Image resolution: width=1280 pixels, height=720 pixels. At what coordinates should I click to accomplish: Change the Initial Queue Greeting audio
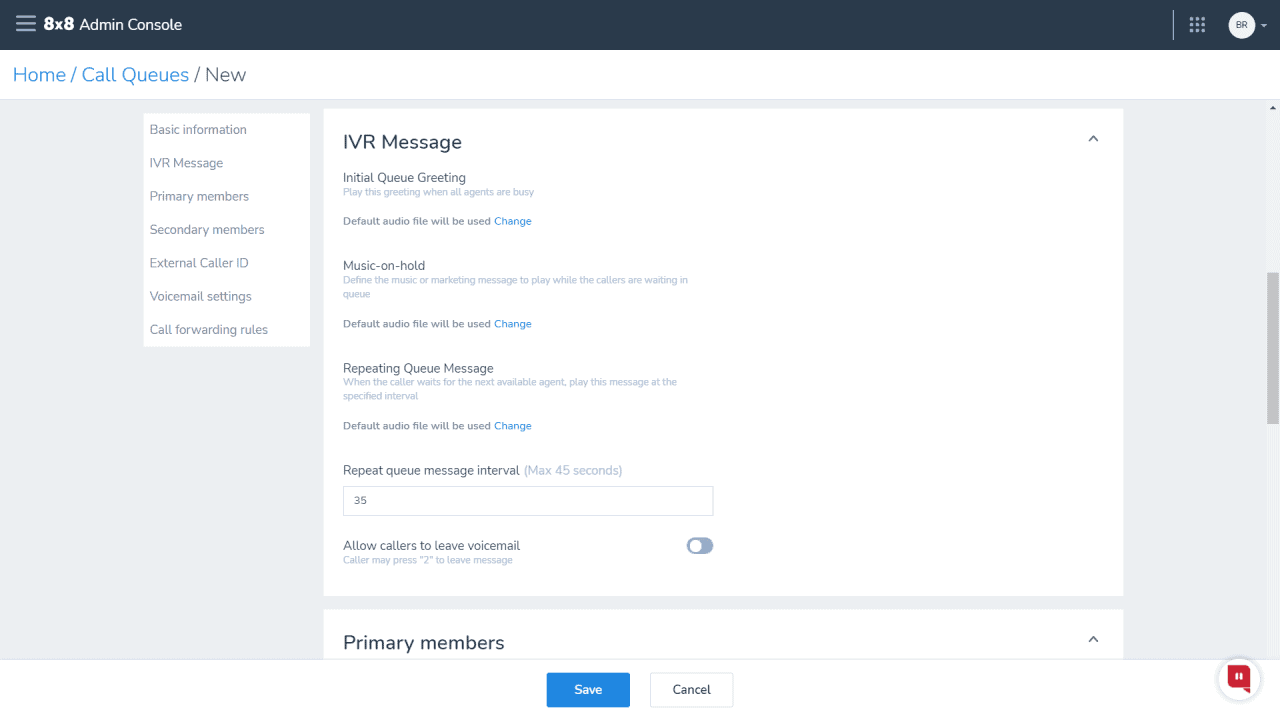coord(512,221)
